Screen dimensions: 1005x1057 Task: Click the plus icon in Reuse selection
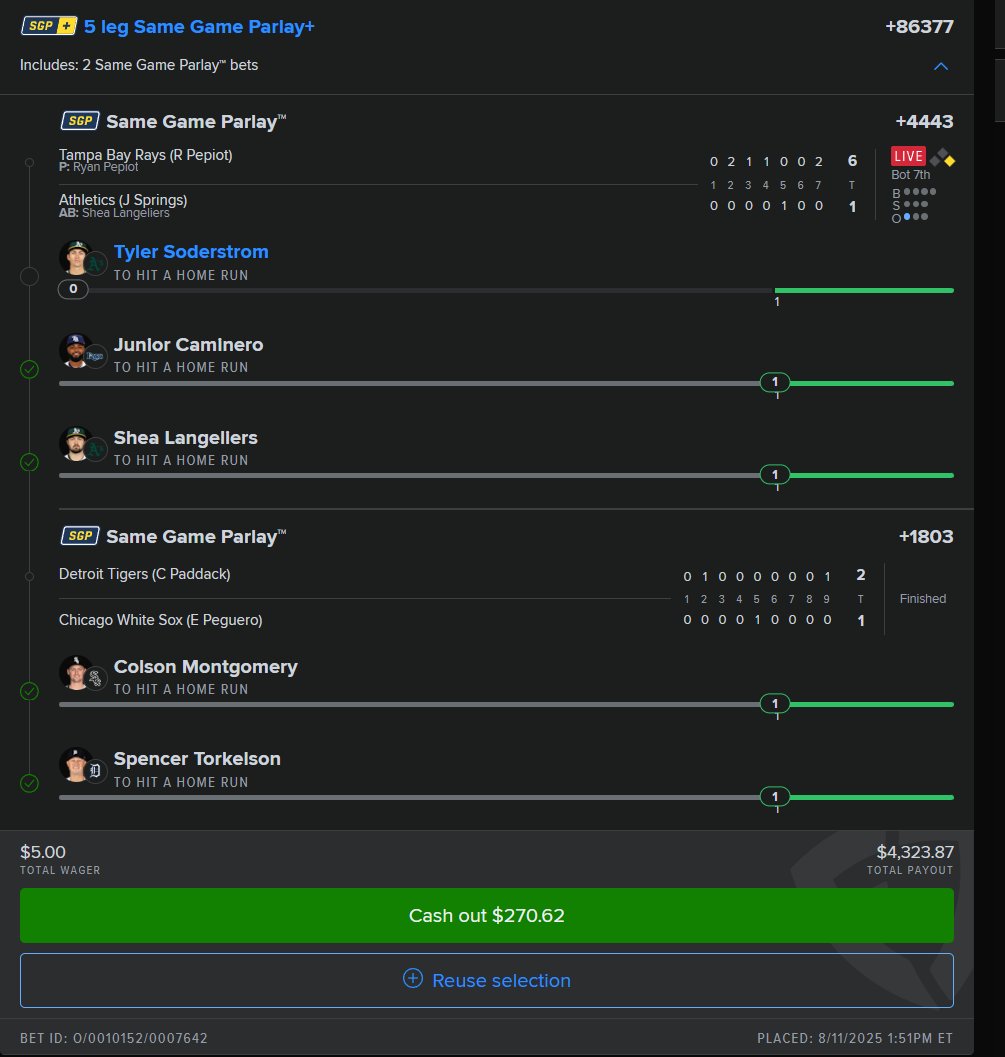coord(413,978)
